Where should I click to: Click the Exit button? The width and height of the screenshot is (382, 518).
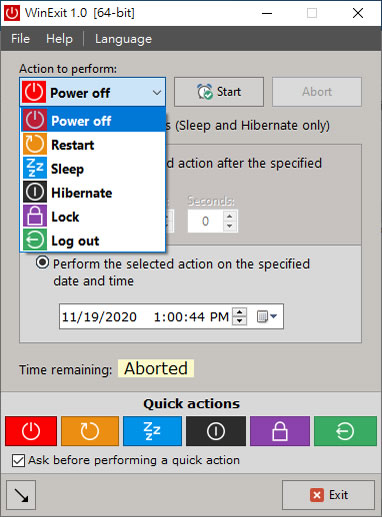click(328, 495)
